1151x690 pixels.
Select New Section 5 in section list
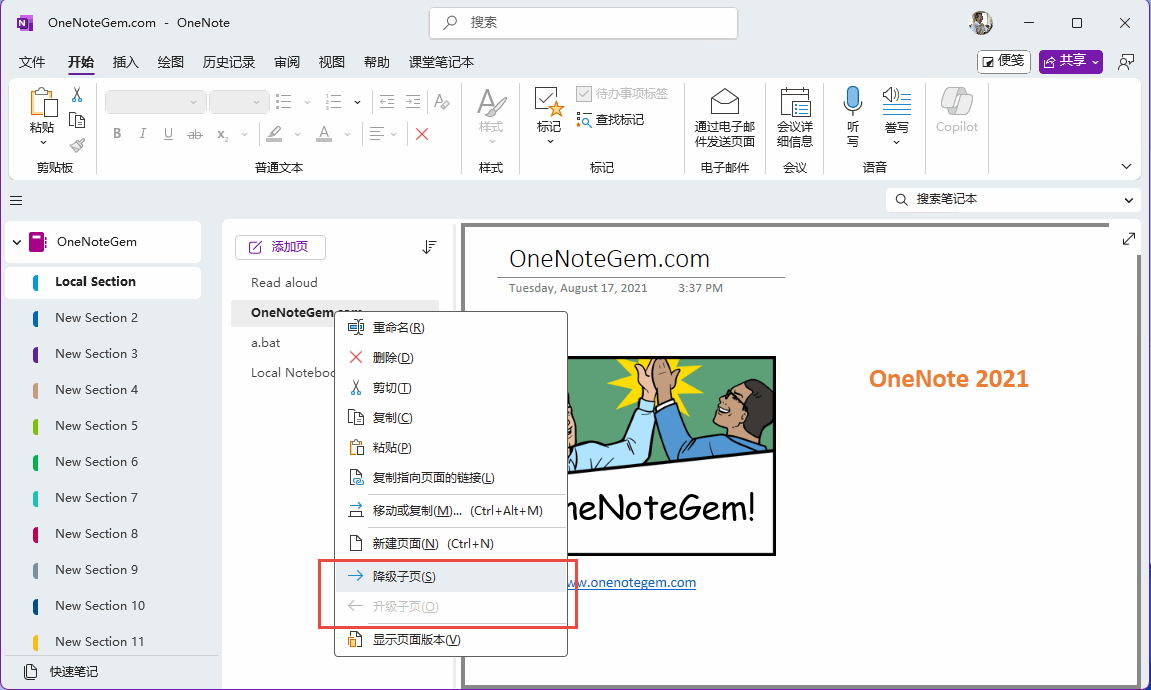(96, 426)
